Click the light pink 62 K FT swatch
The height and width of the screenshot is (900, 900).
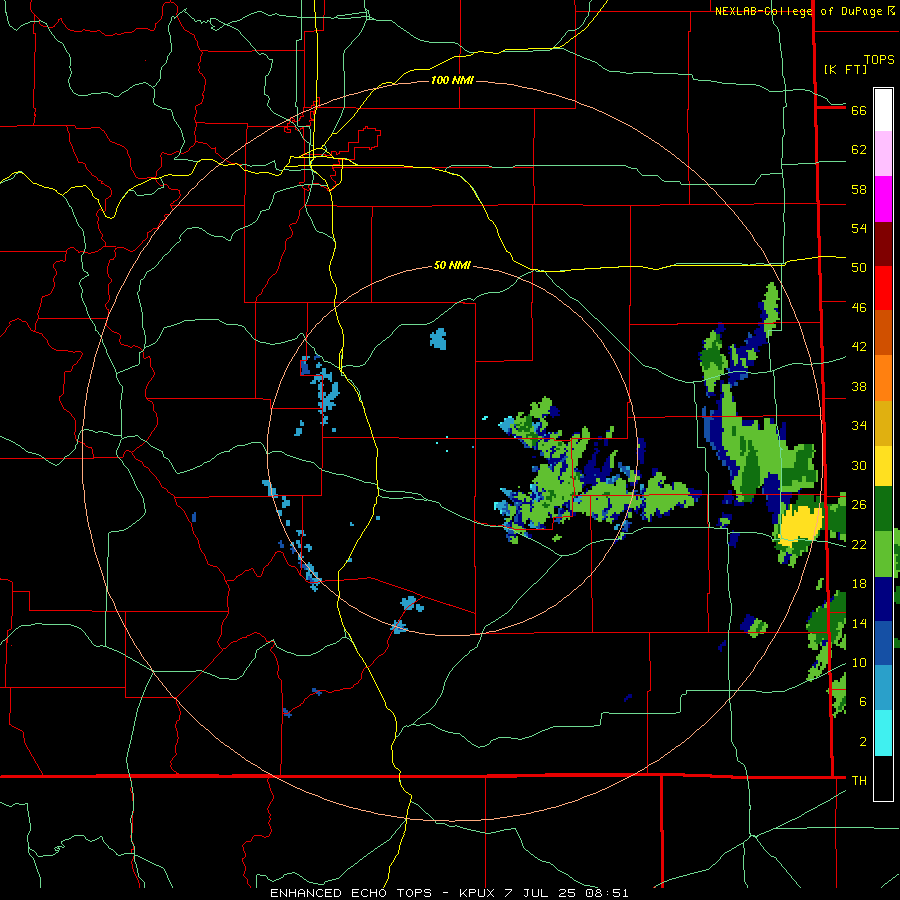(883, 153)
